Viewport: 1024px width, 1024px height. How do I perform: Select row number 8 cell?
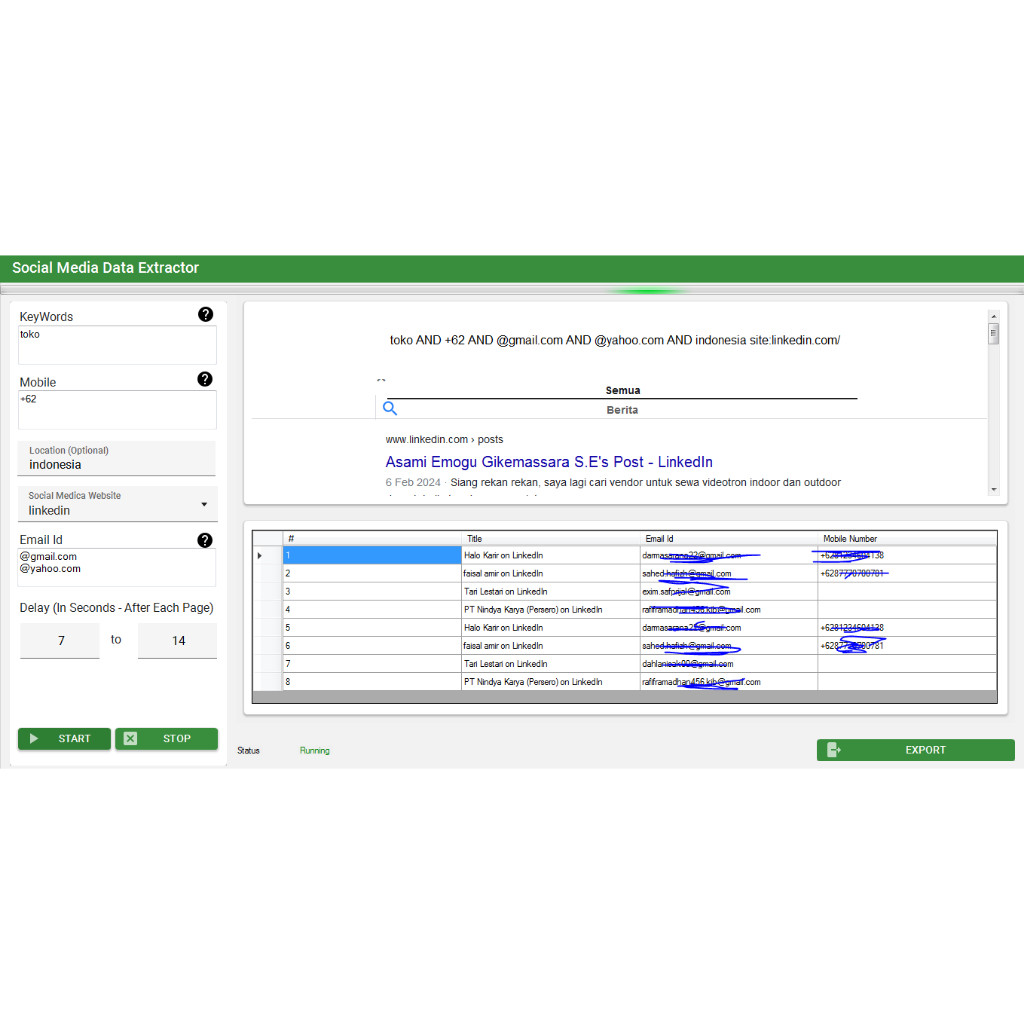(372, 682)
